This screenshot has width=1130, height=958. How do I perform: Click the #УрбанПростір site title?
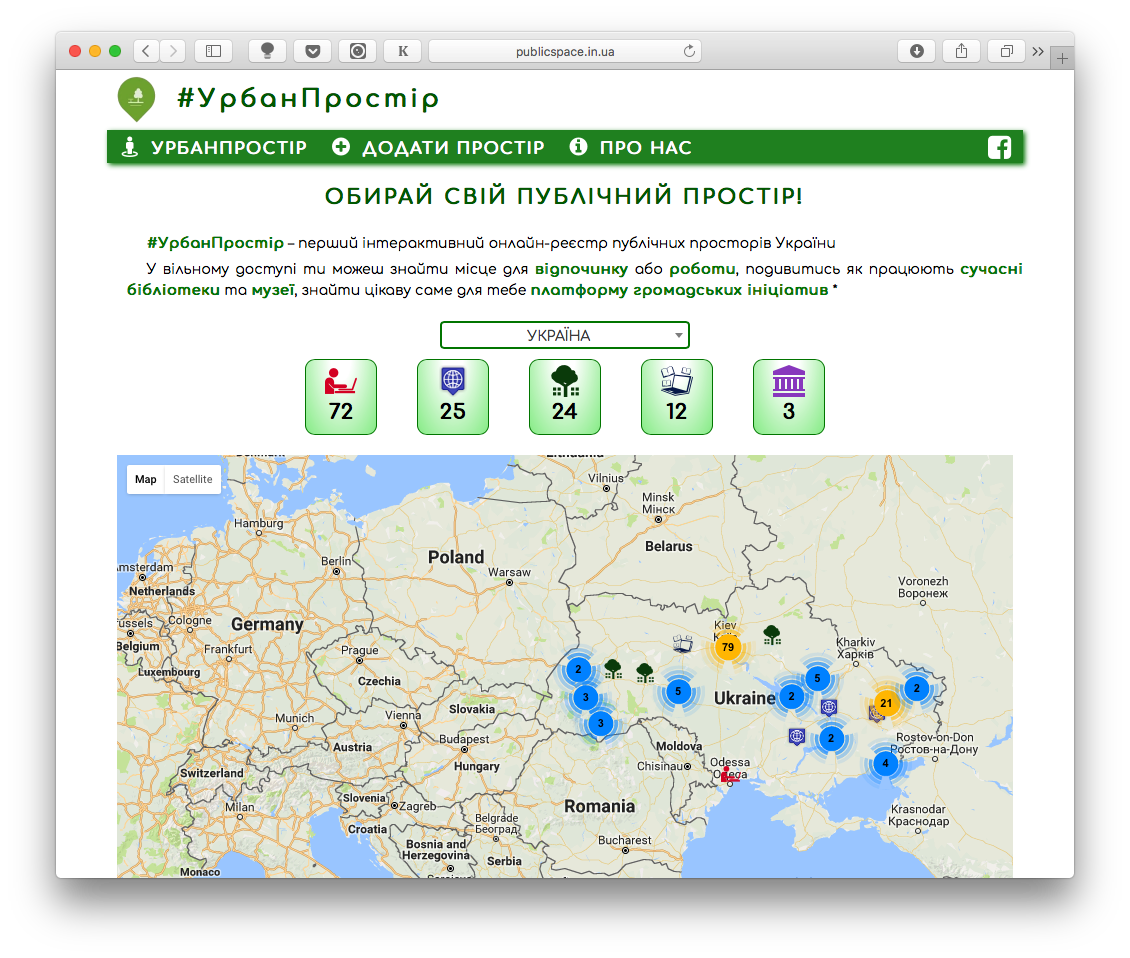pos(308,98)
